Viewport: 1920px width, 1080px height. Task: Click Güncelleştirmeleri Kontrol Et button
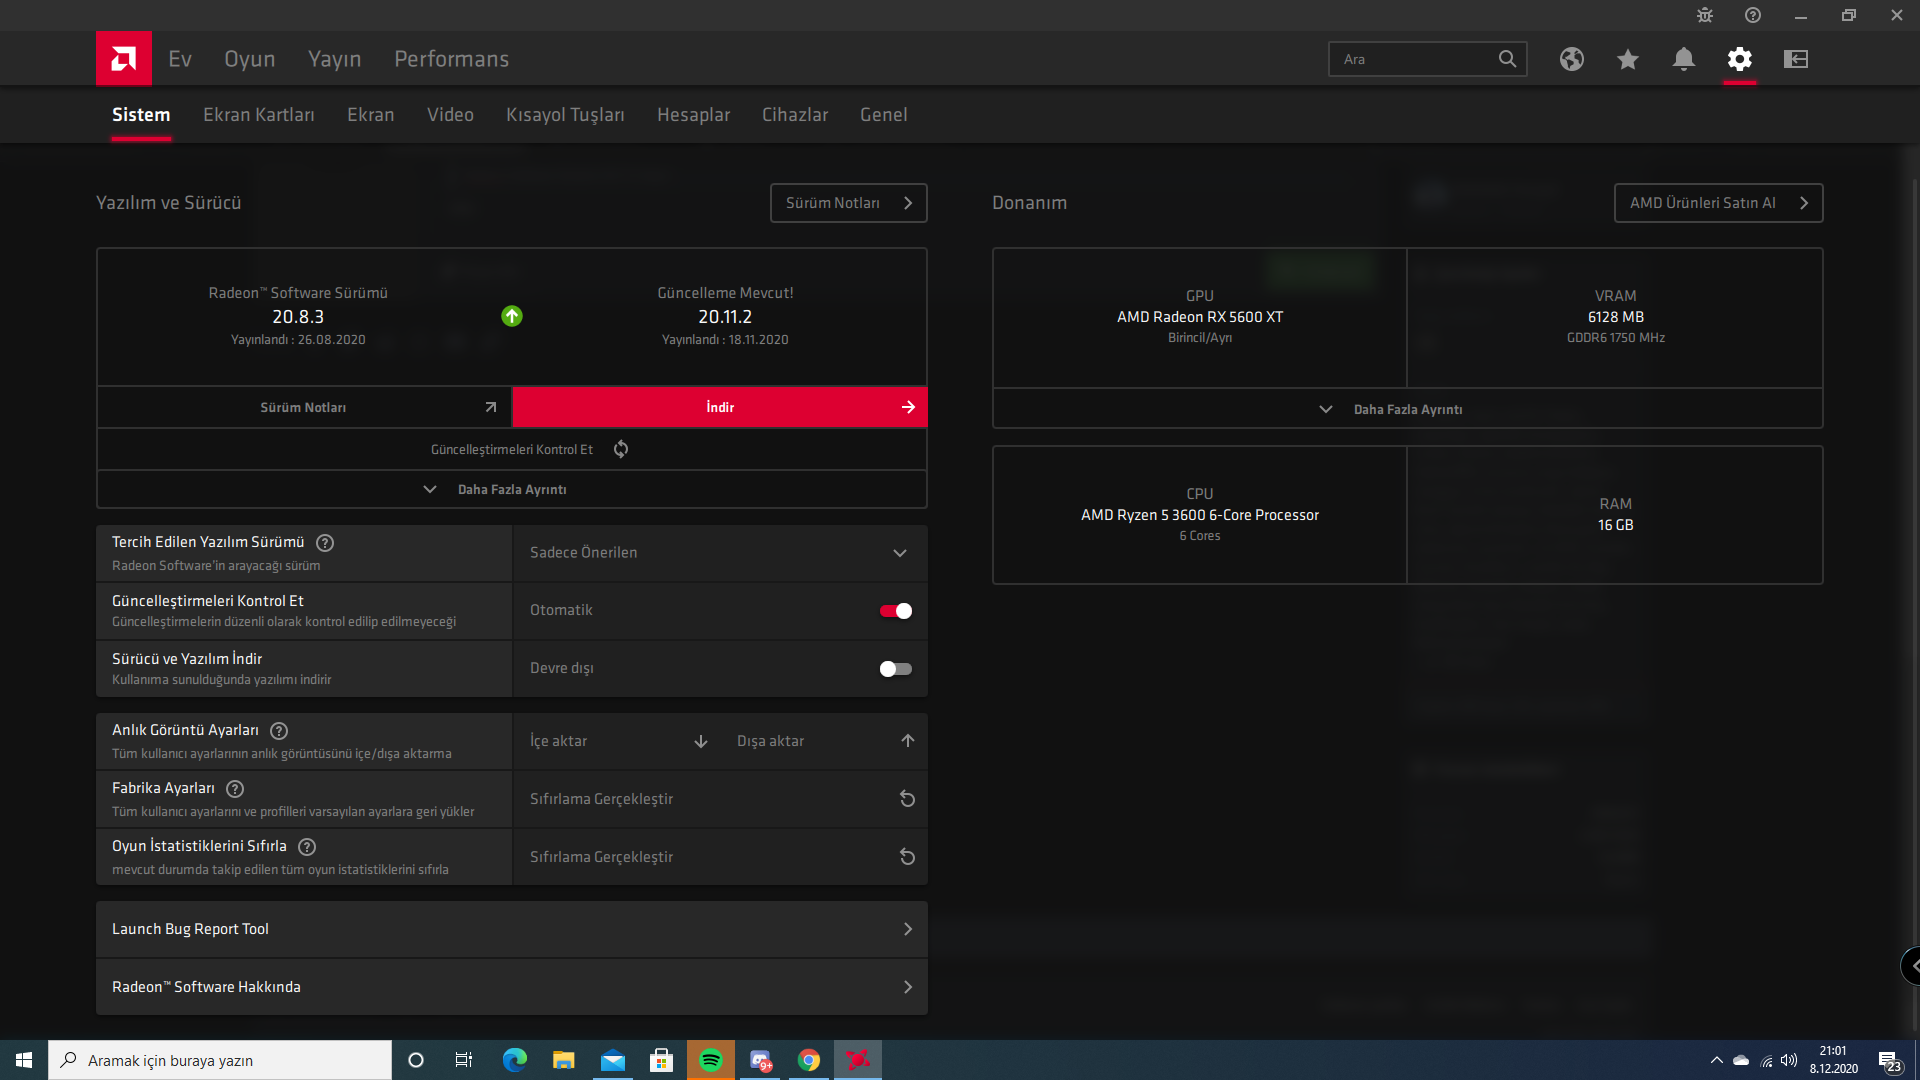coord(512,449)
